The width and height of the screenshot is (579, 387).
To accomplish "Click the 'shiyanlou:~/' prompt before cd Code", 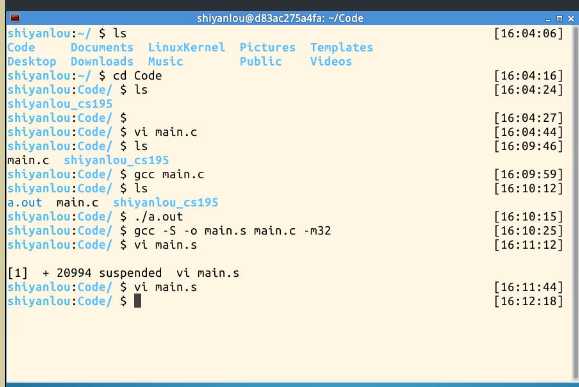I will click(x=49, y=75).
